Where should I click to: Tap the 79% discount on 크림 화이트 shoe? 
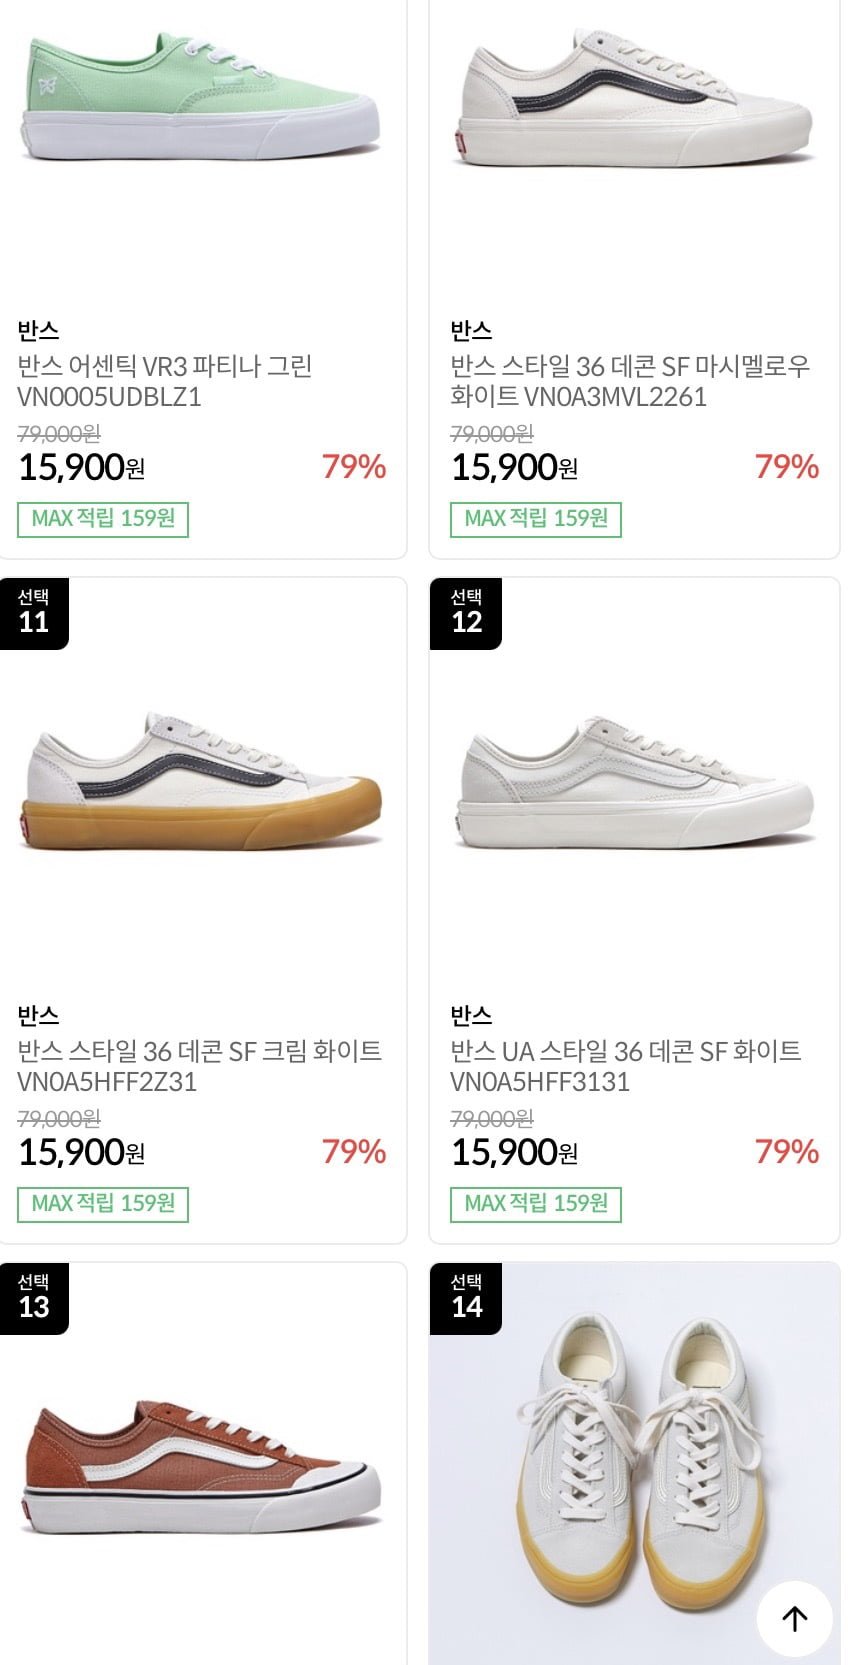(354, 1152)
